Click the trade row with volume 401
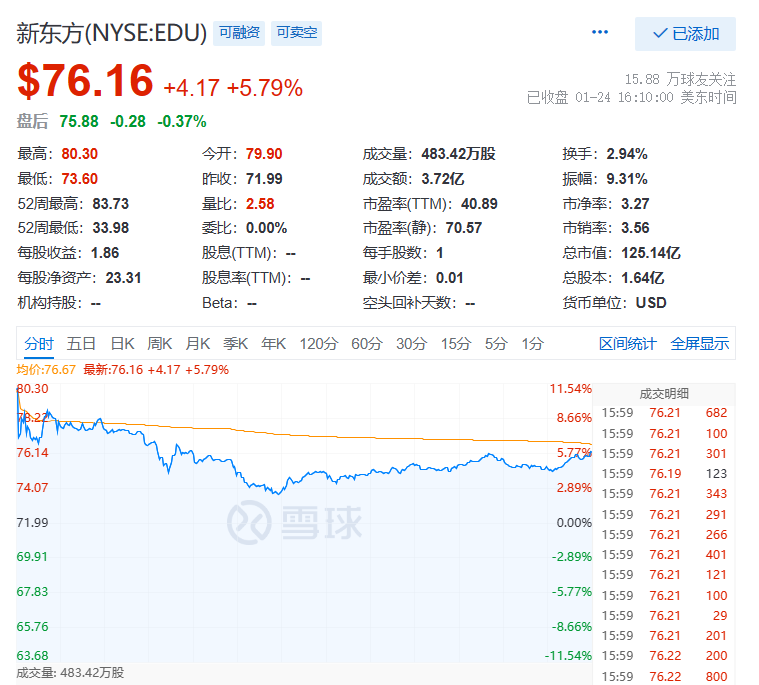 (x=664, y=555)
